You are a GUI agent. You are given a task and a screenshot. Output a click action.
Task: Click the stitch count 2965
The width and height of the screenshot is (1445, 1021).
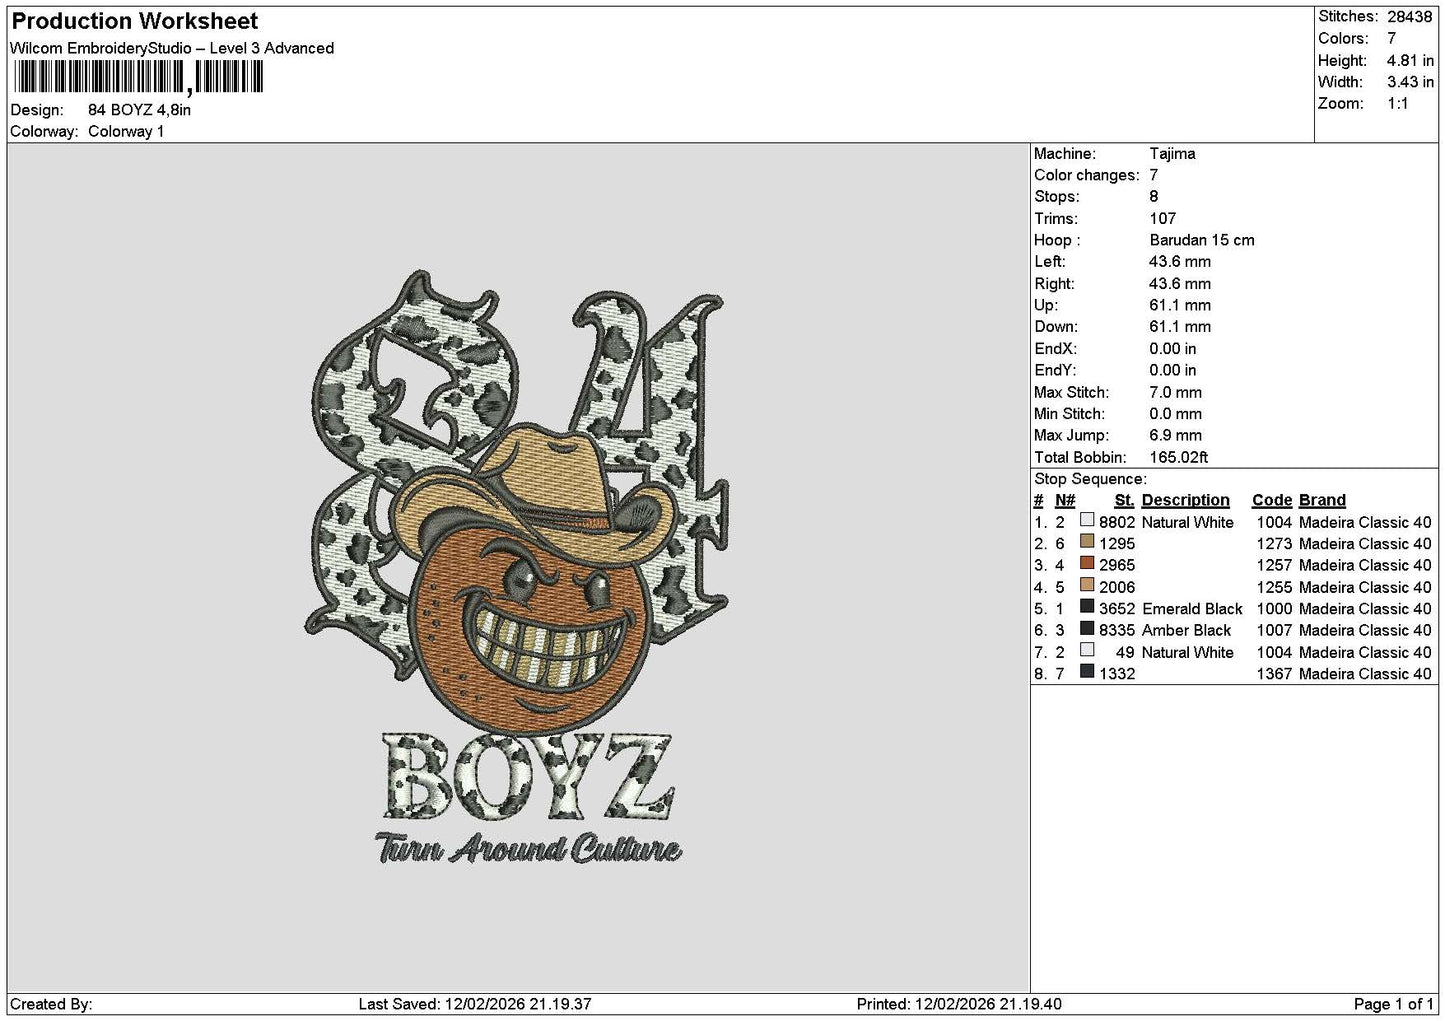1117,566
